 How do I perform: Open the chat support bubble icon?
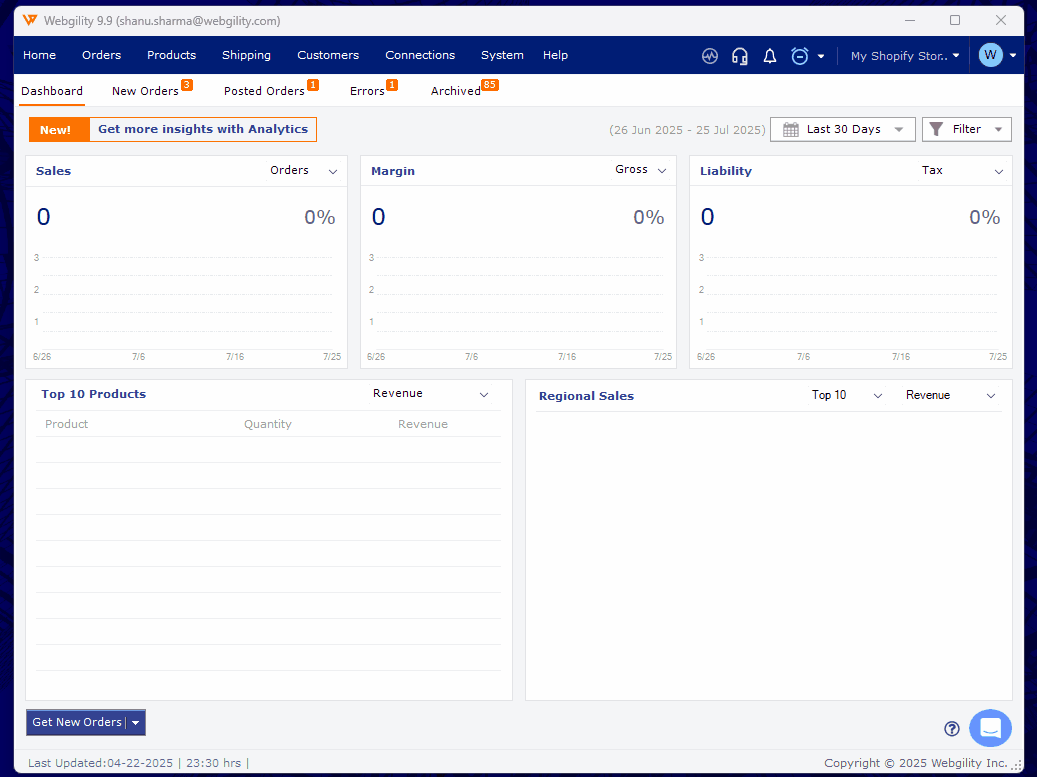click(990, 728)
